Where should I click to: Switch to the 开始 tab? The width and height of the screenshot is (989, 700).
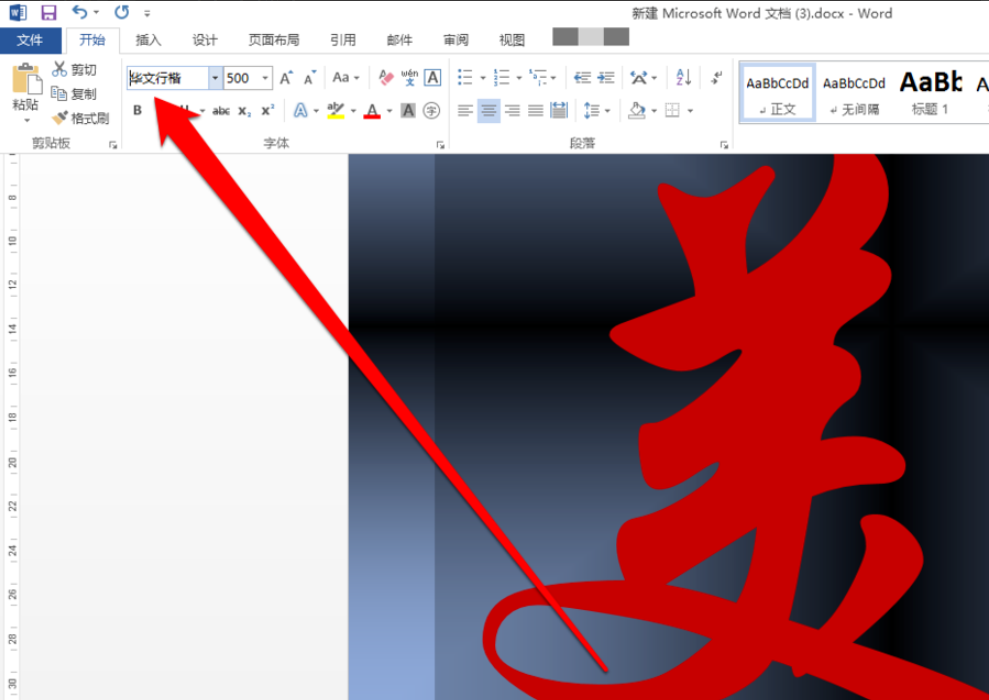(x=92, y=40)
